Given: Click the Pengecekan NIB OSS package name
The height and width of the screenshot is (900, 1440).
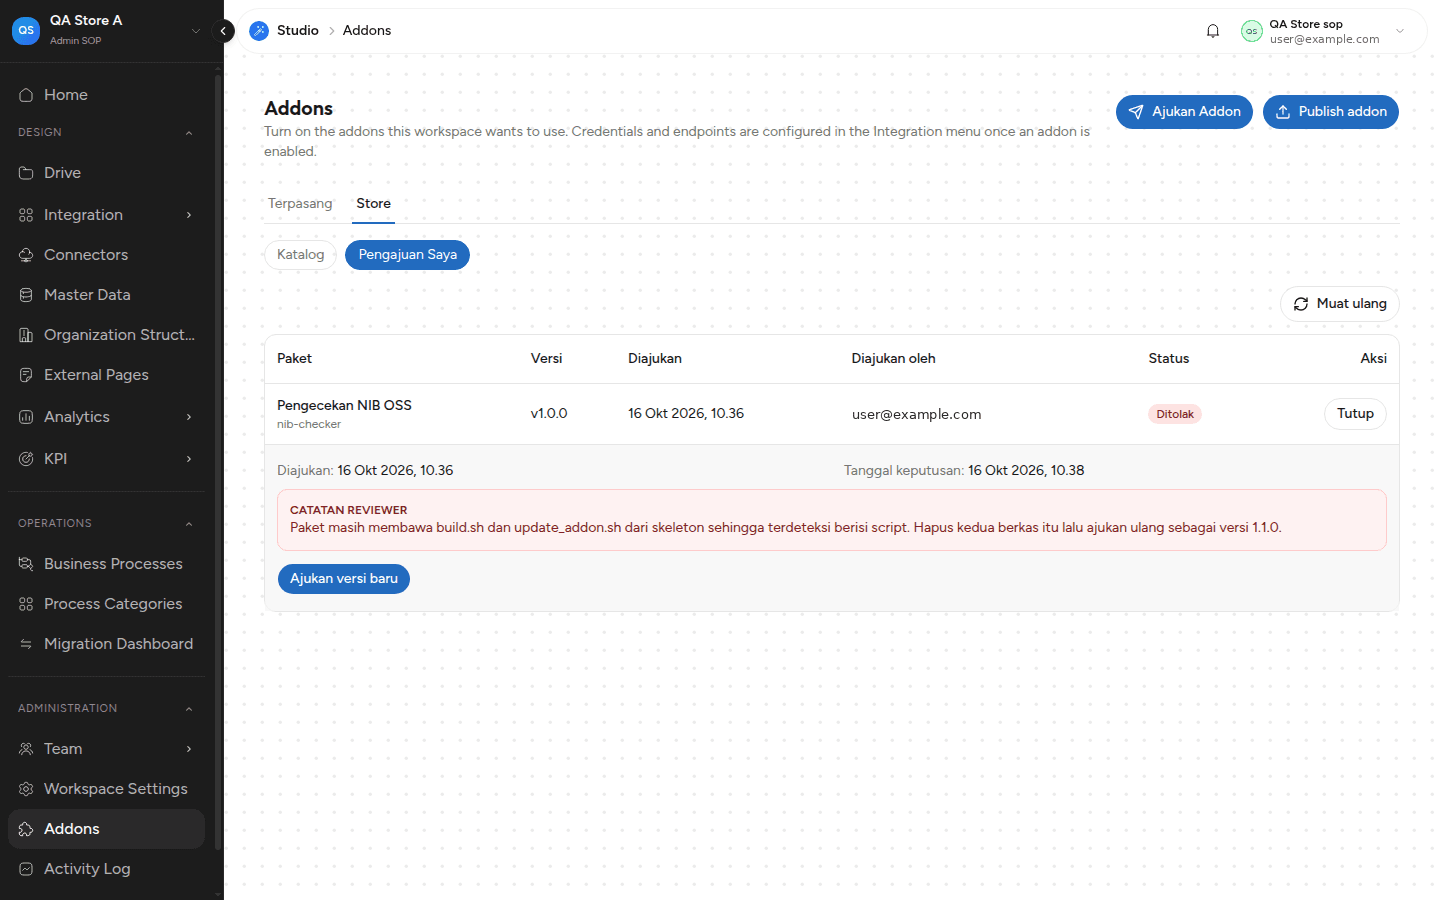Looking at the screenshot, I should [344, 405].
